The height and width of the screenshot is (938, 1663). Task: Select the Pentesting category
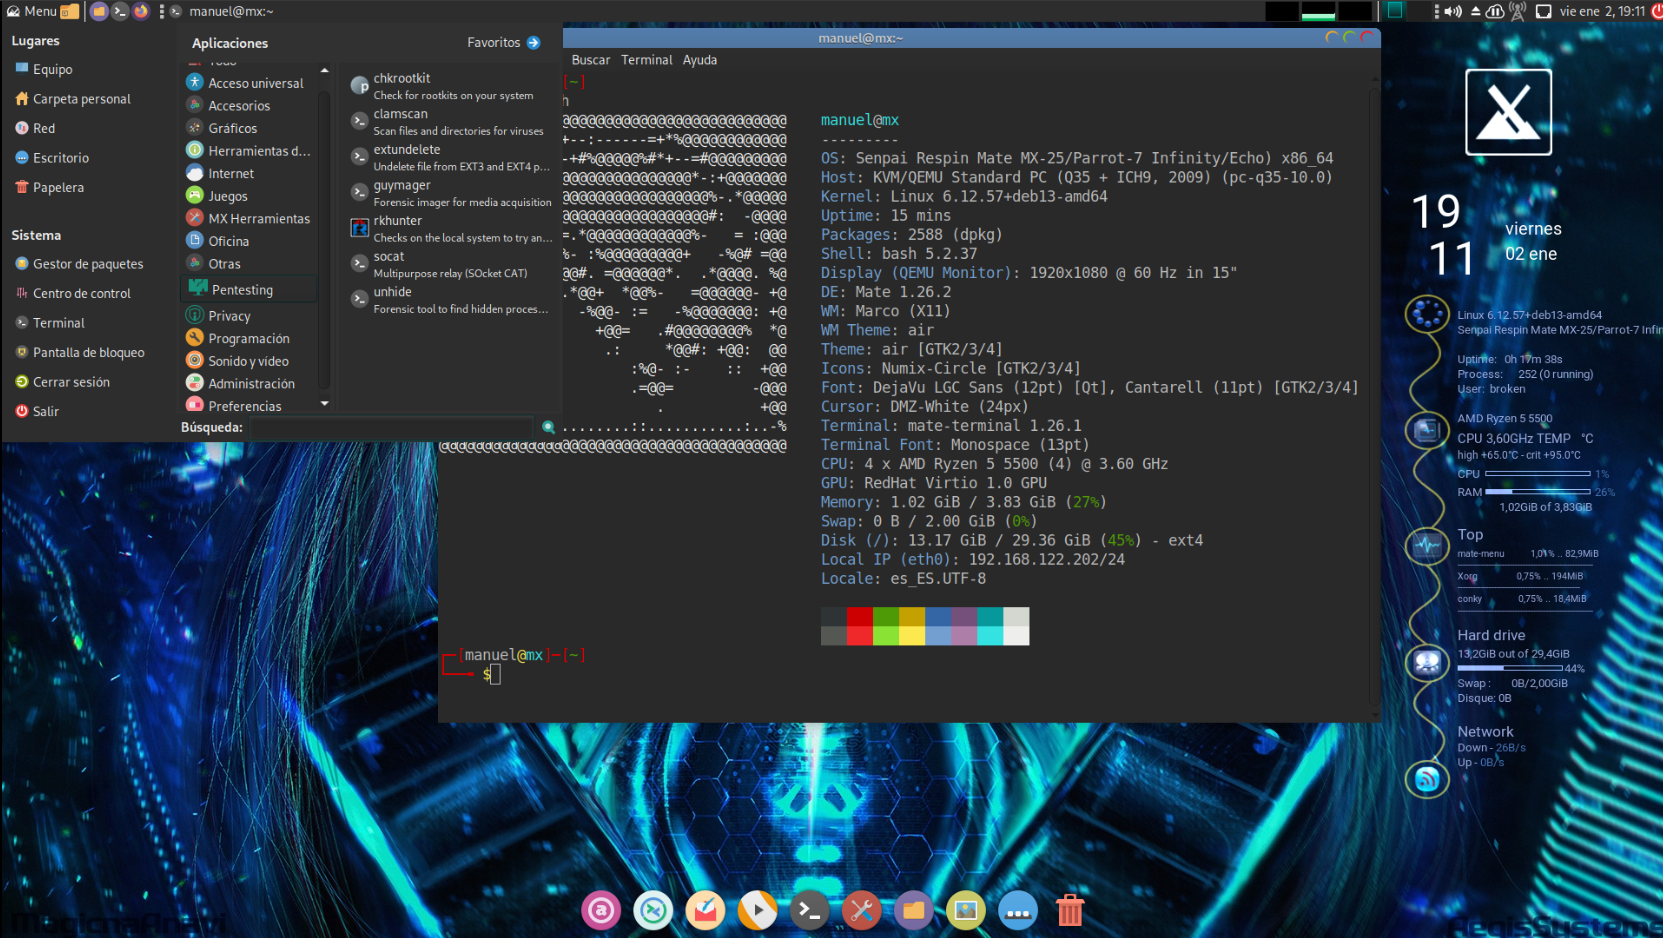click(242, 290)
